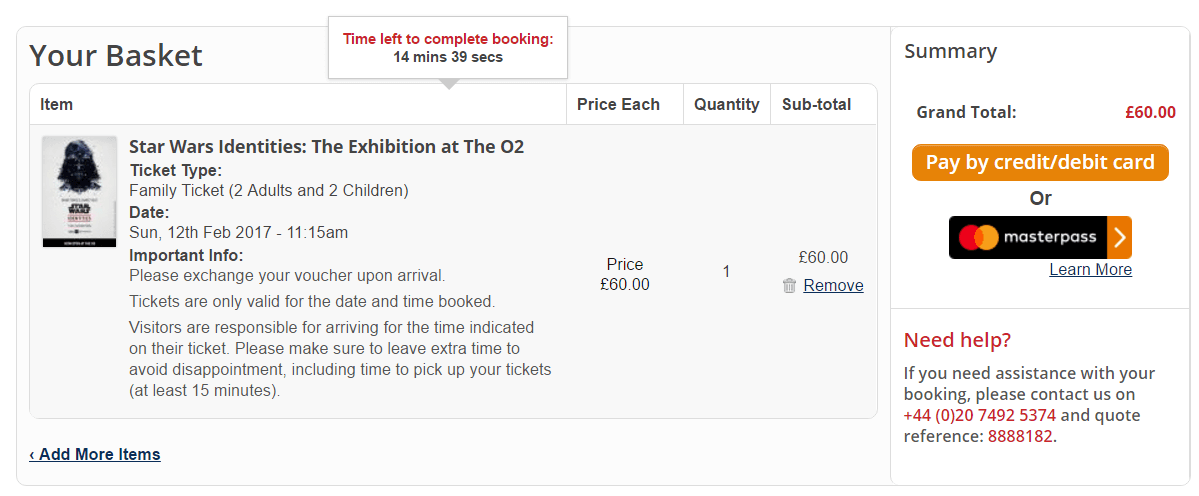Click the quantity value 1
Image resolution: width=1199 pixels, height=496 pixels.
(726, 271)
